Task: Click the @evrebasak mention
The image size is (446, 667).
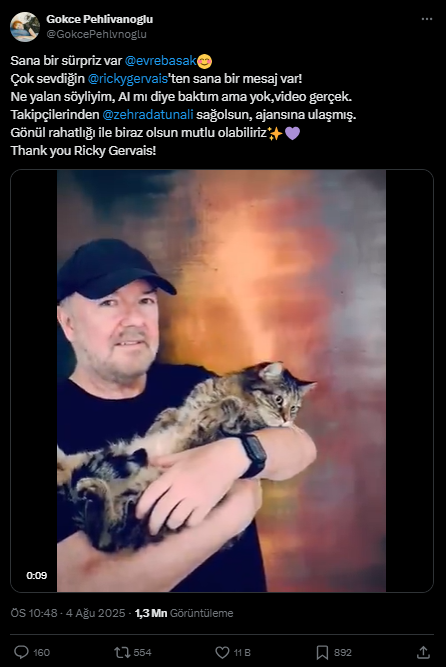Action: [160, 61]
